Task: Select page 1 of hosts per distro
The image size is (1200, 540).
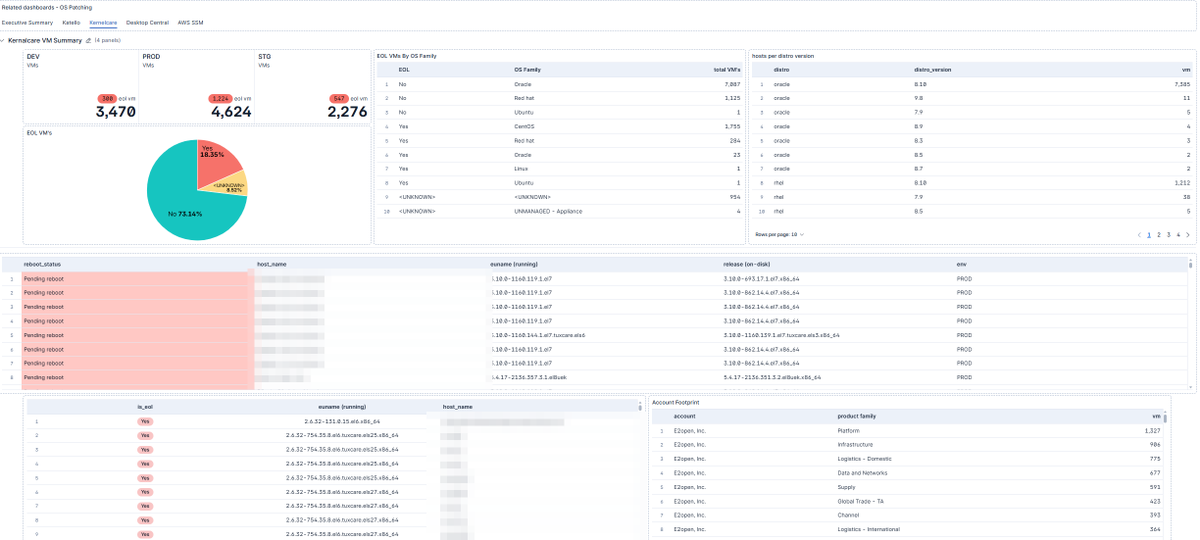Action: coord(1148,234)
